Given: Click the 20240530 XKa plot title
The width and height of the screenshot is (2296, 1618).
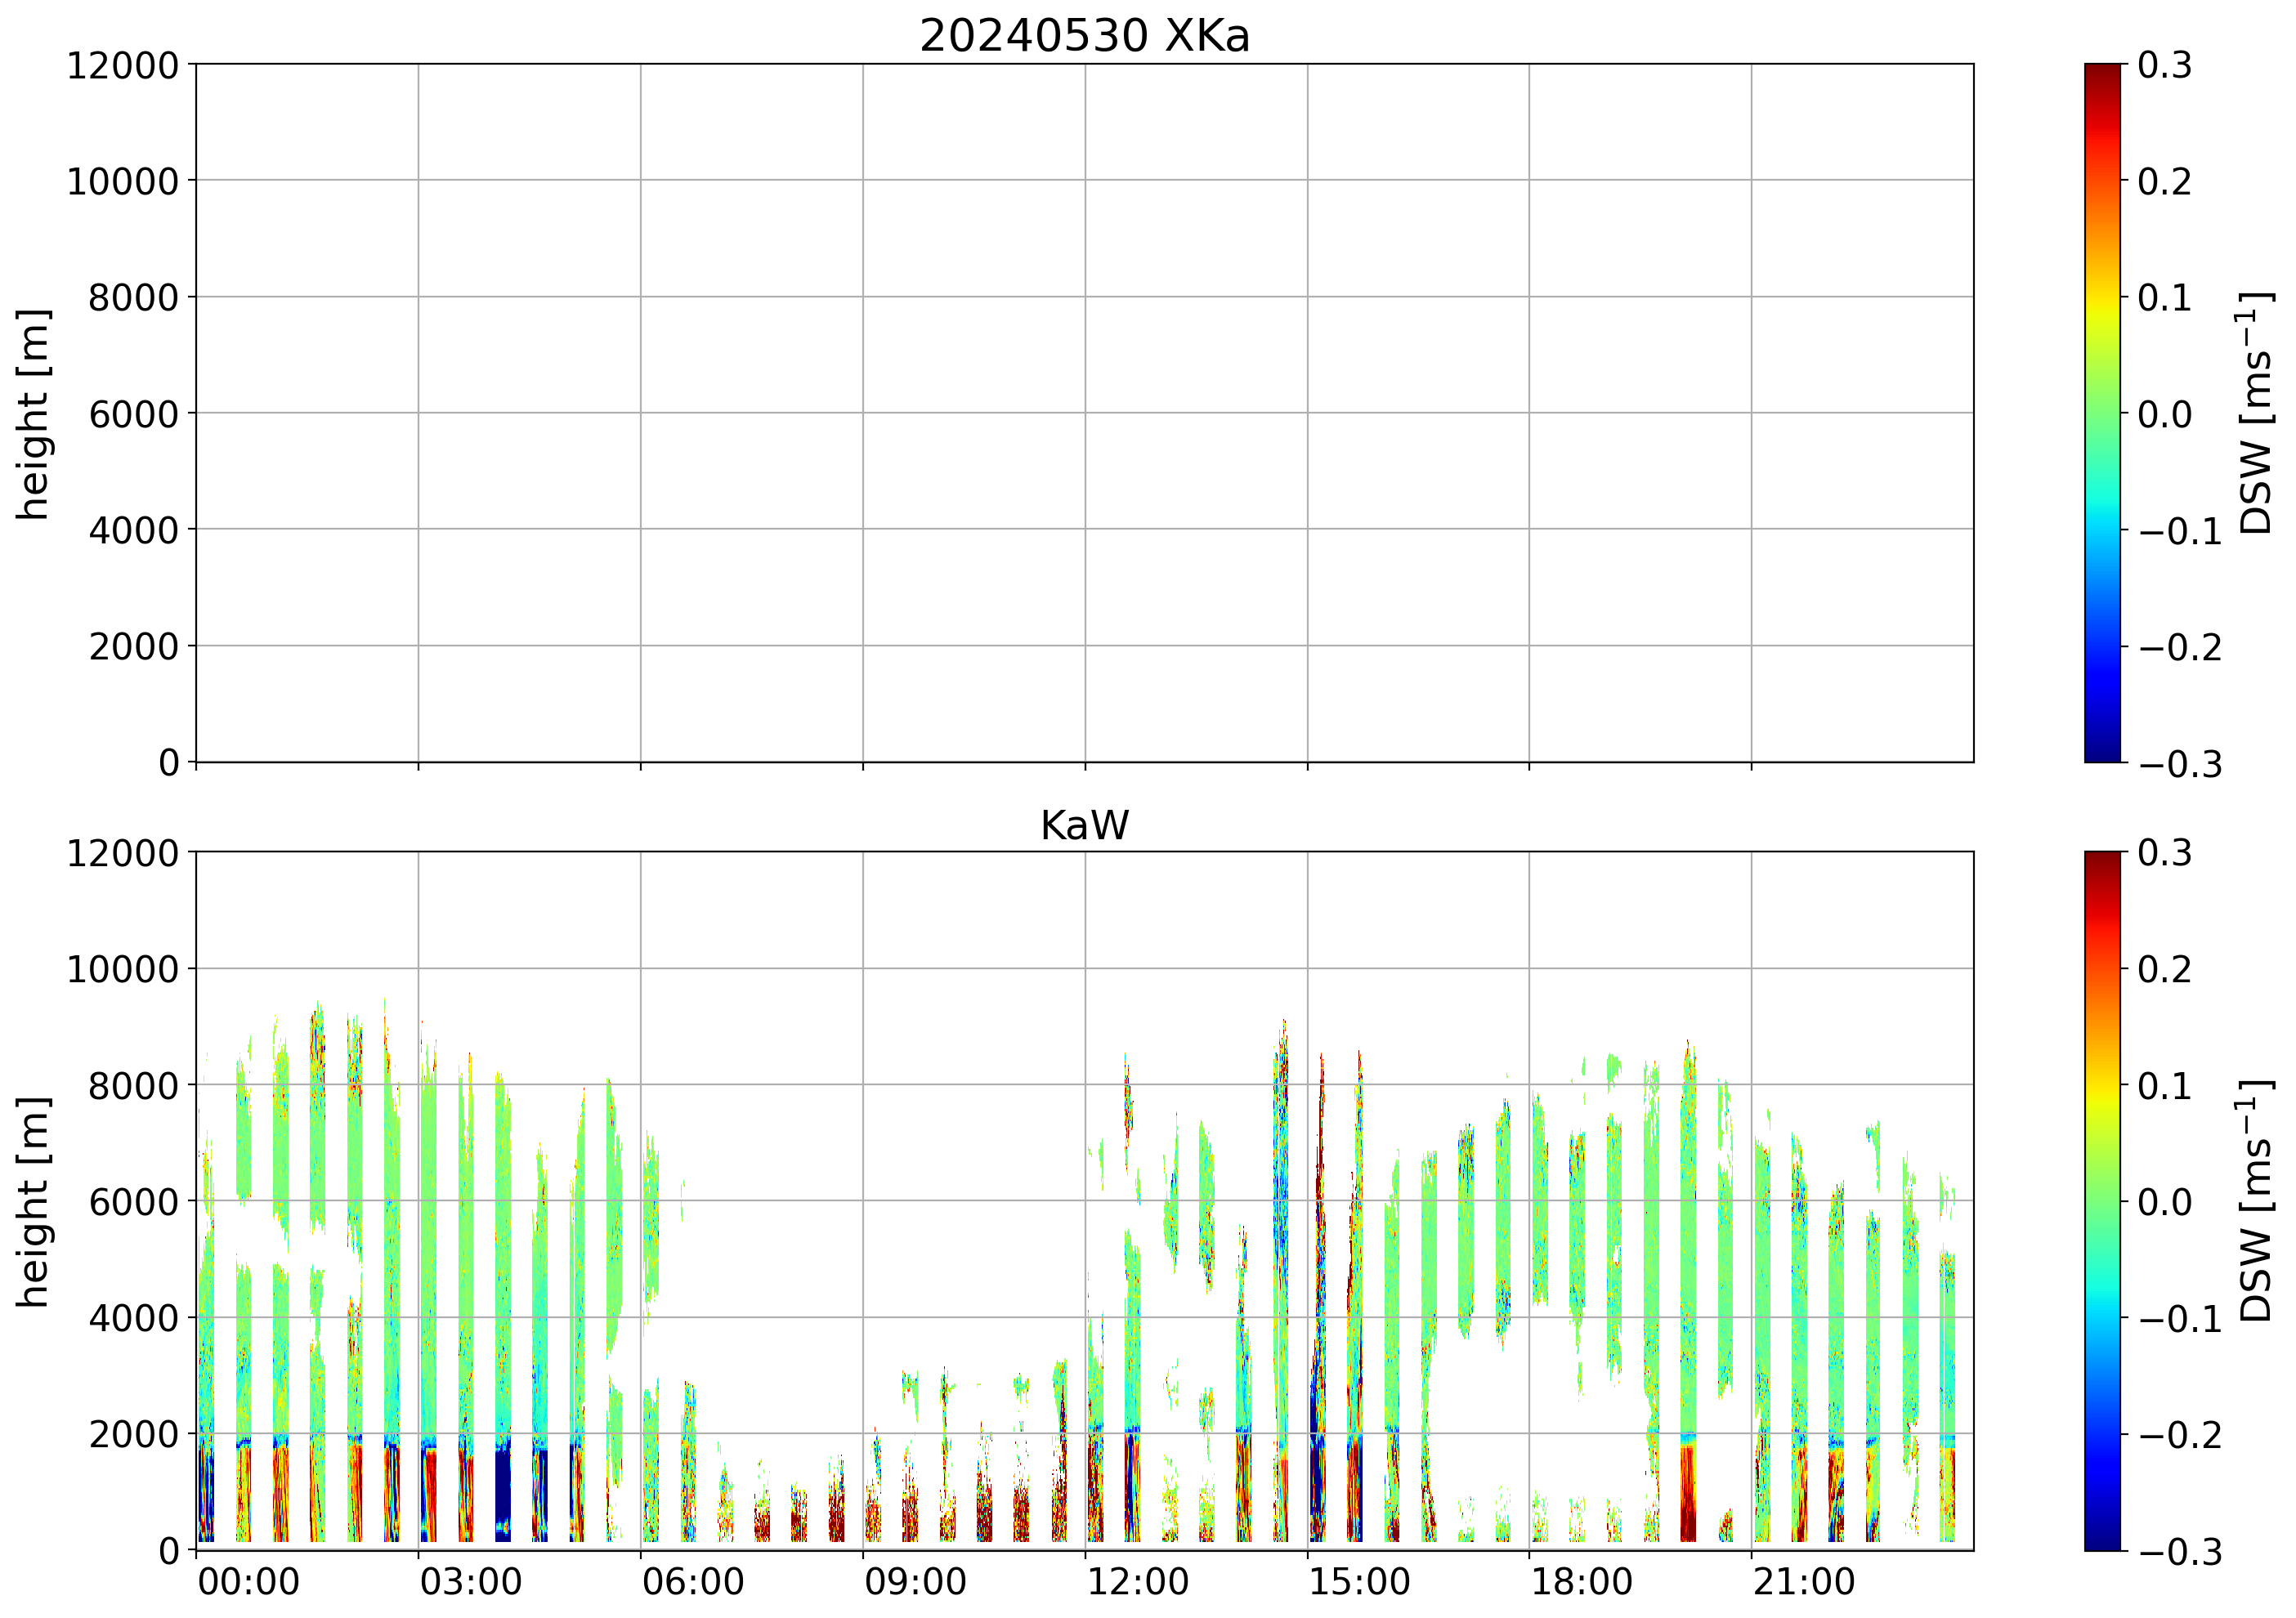Looking at the screenshot, I should click(x=1084, y=37).
